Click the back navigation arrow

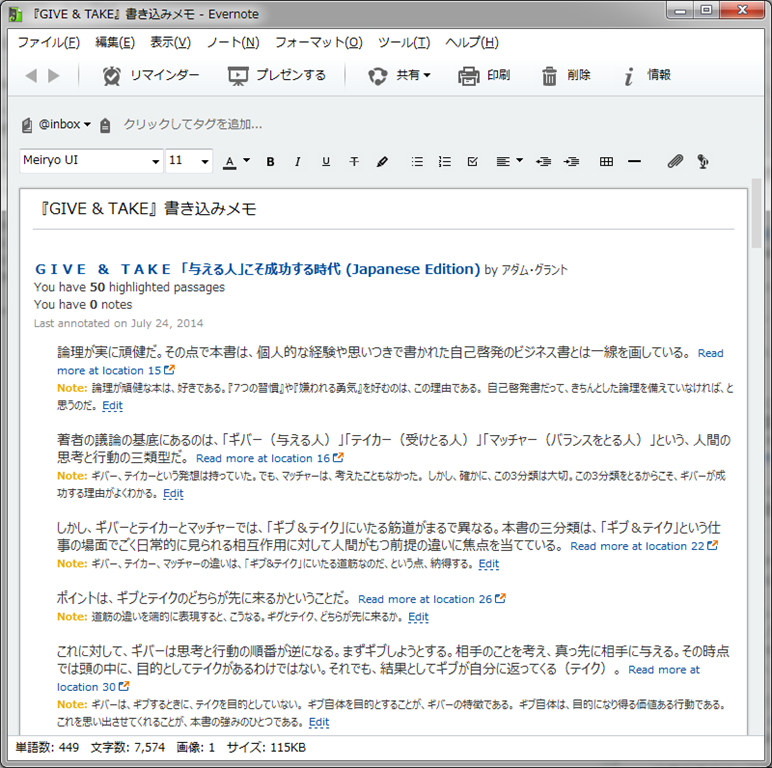coord(31,75)
